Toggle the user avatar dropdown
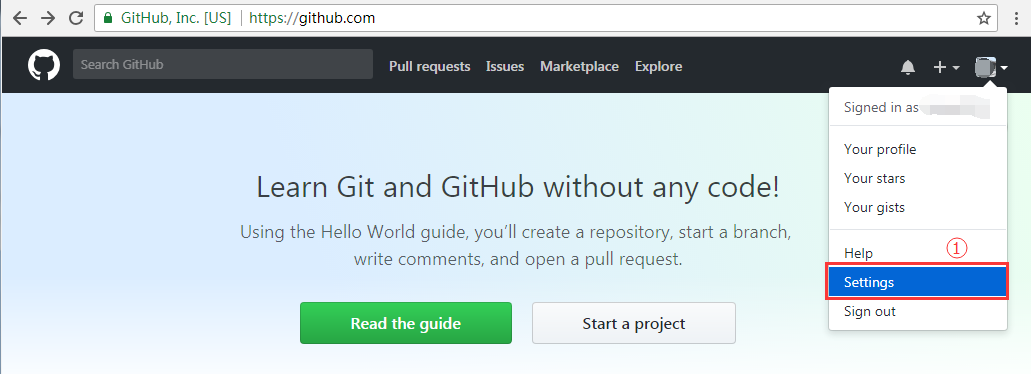 pos(992,66)
